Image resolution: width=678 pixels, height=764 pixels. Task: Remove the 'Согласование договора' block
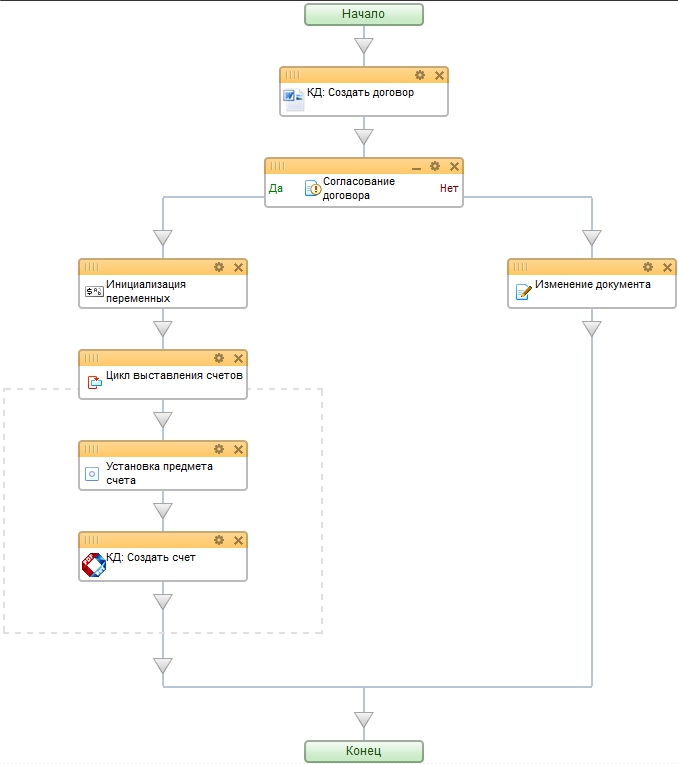pos(454,166)
